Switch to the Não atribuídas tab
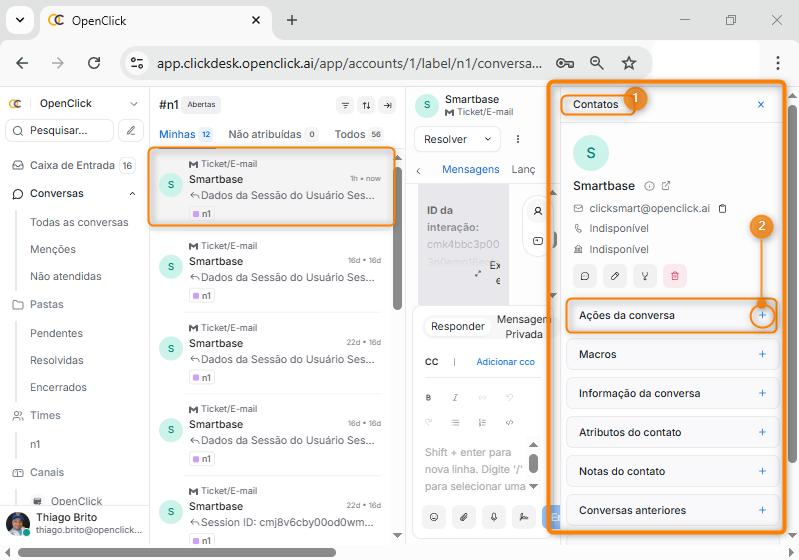The image size is (799, 560). tap(264, 134)
